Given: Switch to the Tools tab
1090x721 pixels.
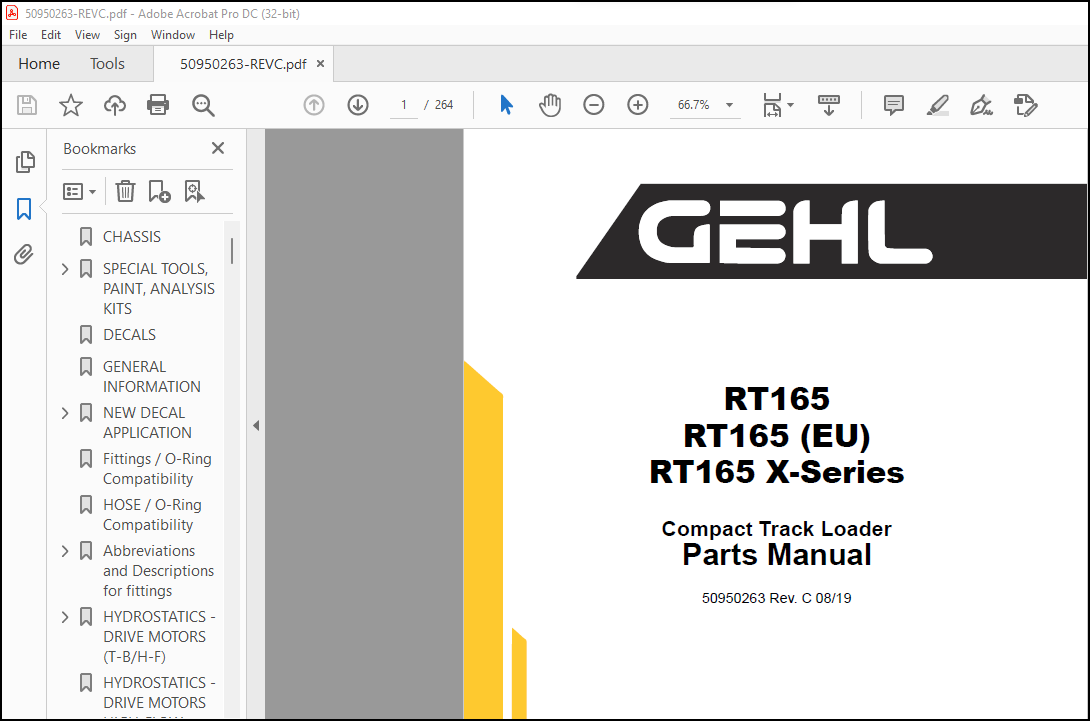Looking at the screenshot, I should pyautogui.click(x=107, y=64).
